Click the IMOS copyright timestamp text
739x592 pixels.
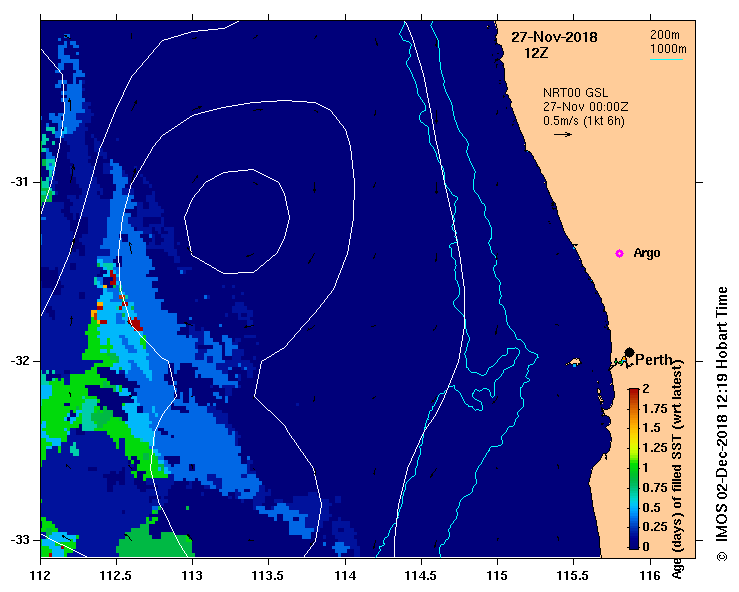click(x=722, y=423)
